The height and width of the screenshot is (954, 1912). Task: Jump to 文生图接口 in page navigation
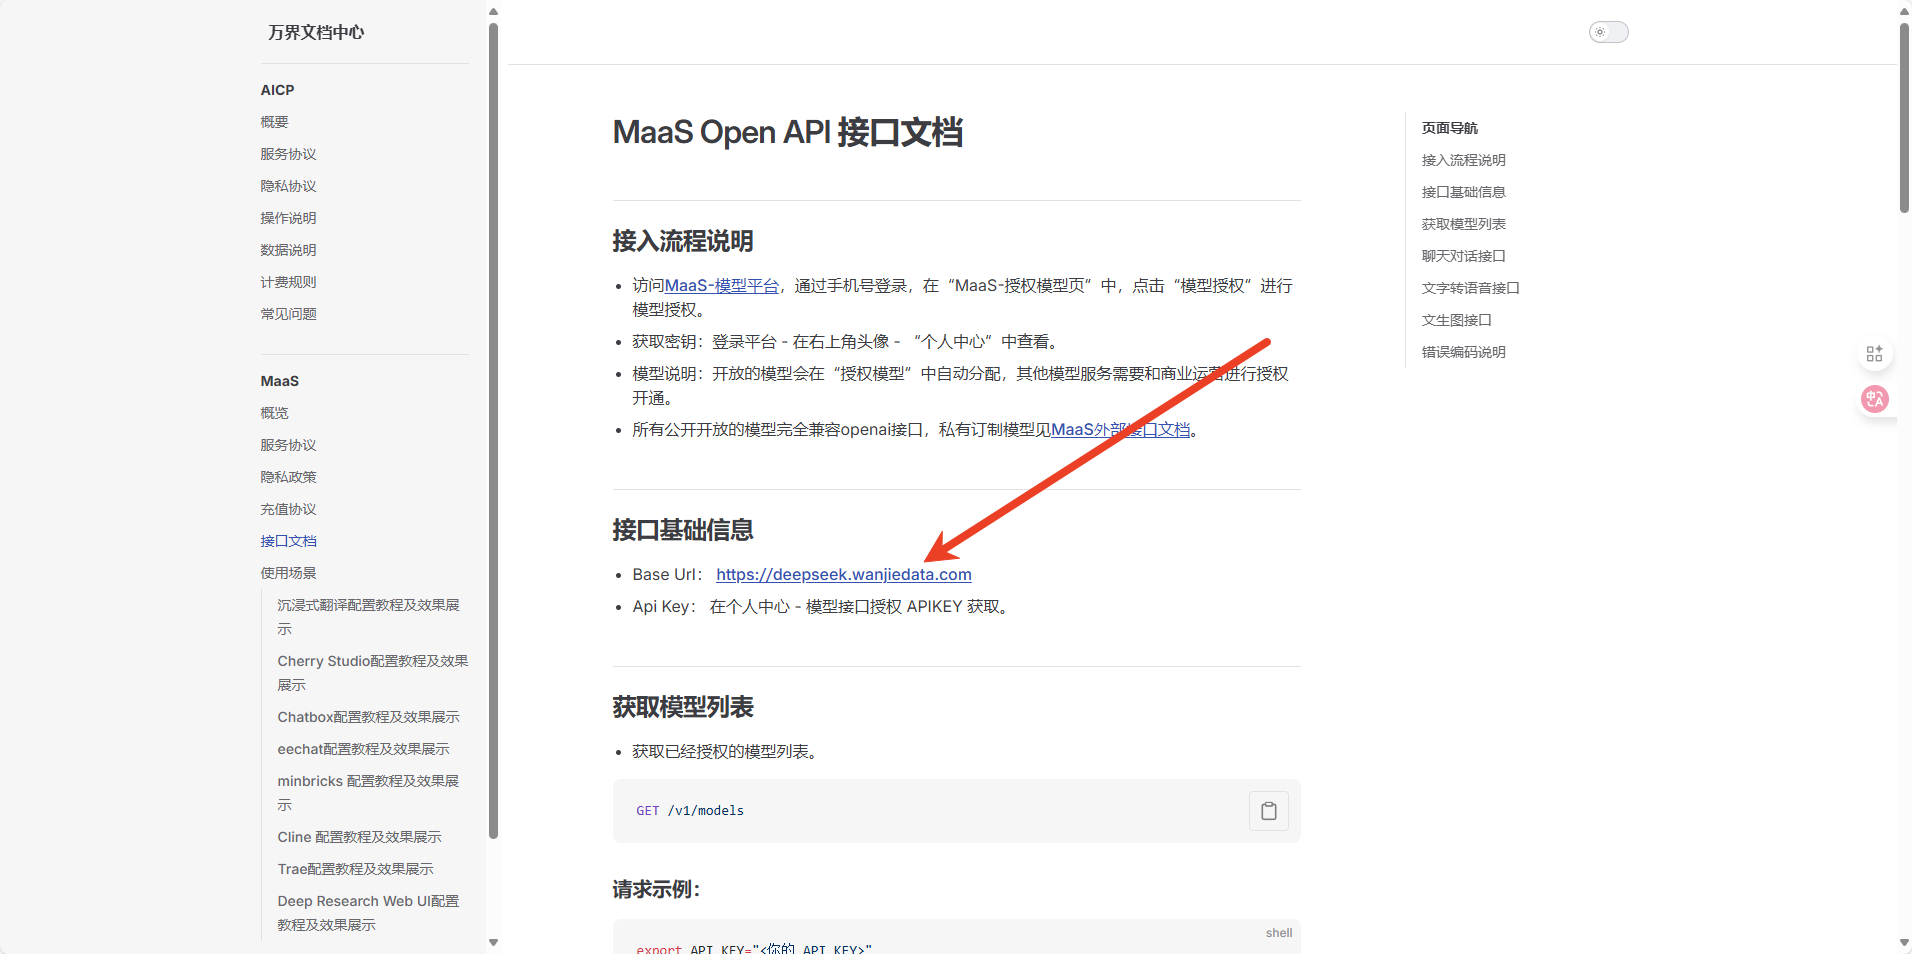[x=1456, y=320]
